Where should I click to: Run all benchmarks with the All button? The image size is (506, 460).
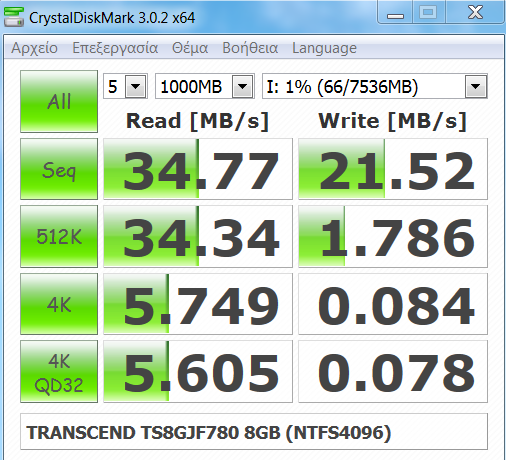(x=59, y=101)
